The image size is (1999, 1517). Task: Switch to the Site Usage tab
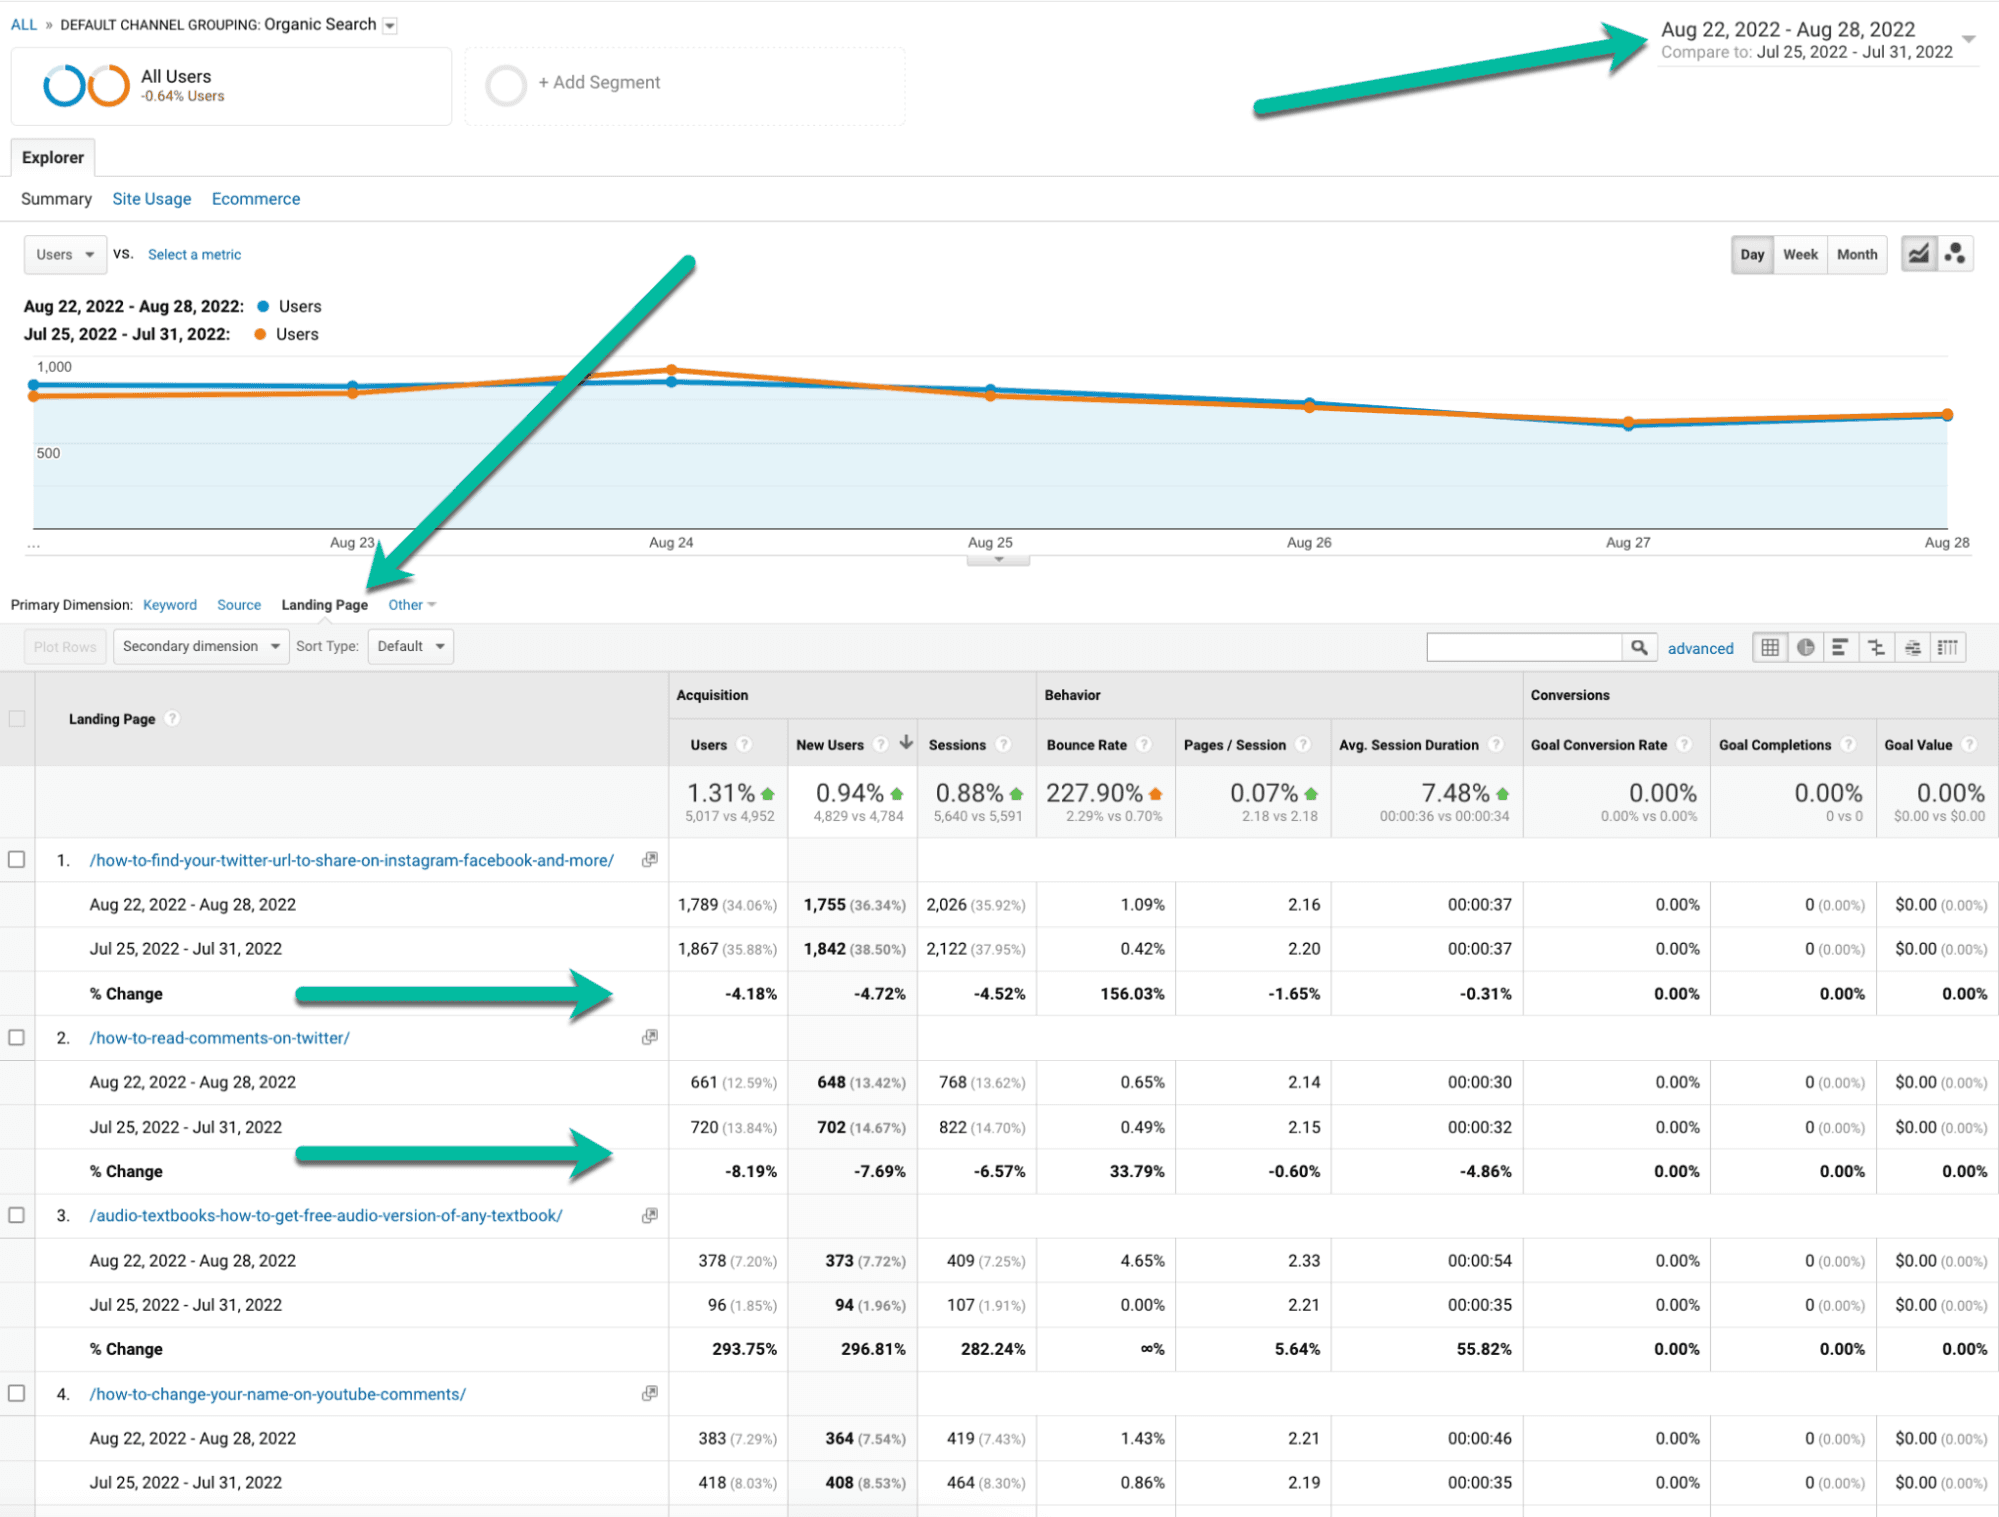click(151, 199)
